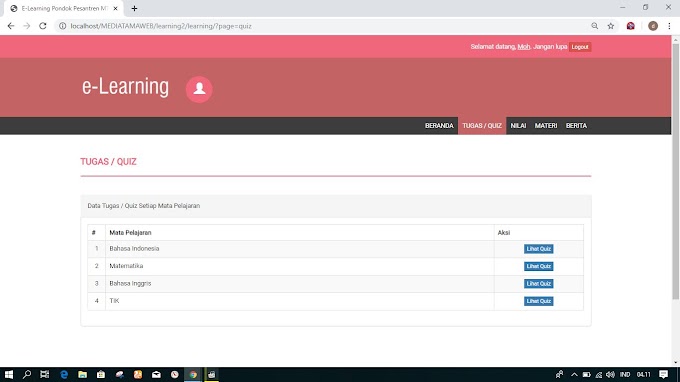
Task: Click the Matematika subject cell
Action: (x=300, y=266)
